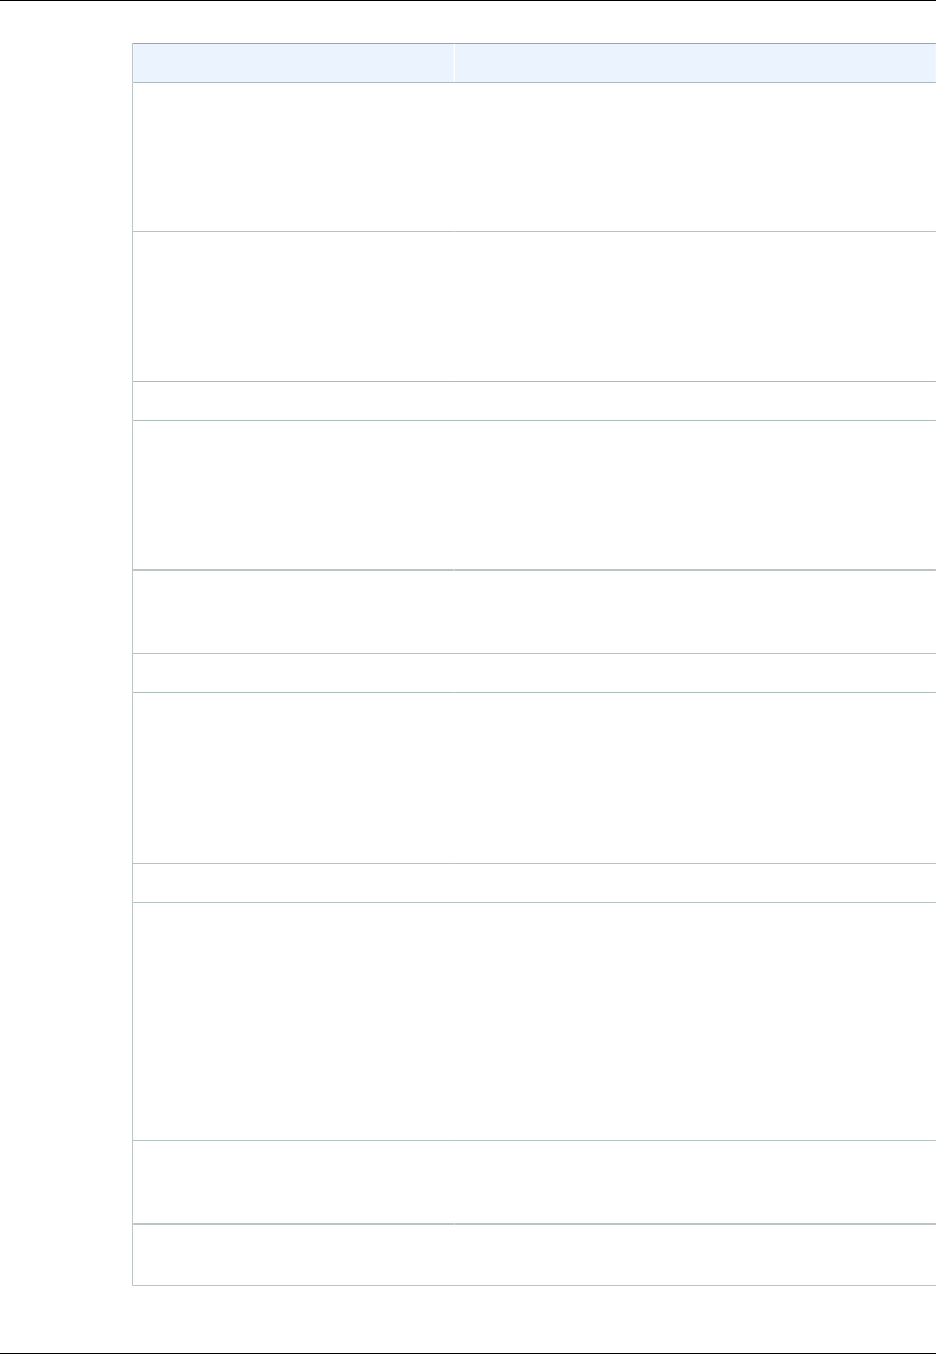Select the seventh body row's wide cell
Screen dimensions: 936x1354
(x=695, y=778)
